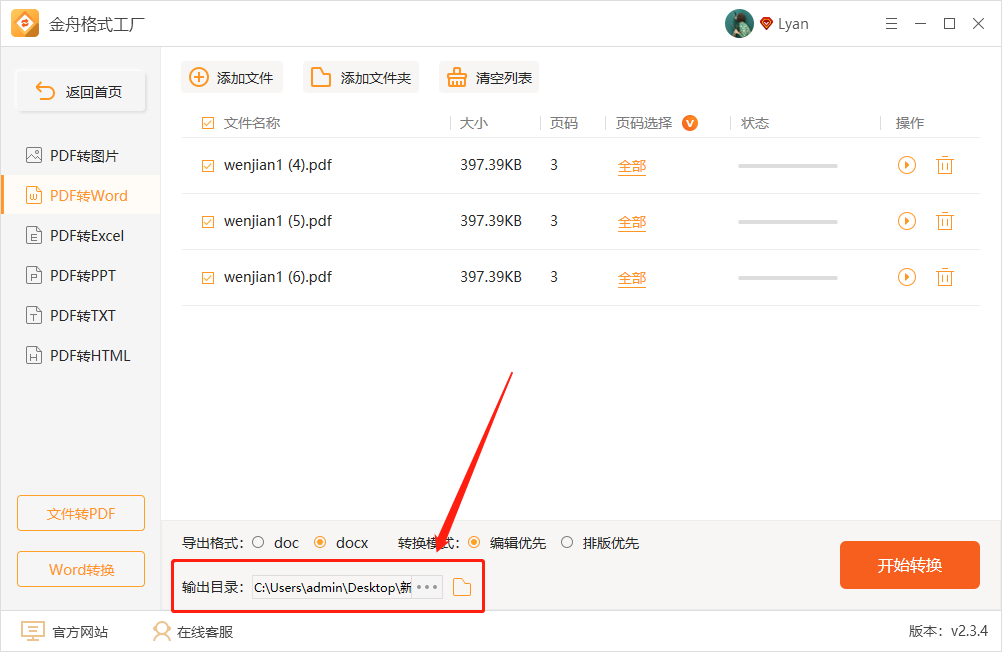Select the 排版优先 conversion mode radio
Image resolution: width=1002 pixels, height=652 pixels.
[567, 542]
